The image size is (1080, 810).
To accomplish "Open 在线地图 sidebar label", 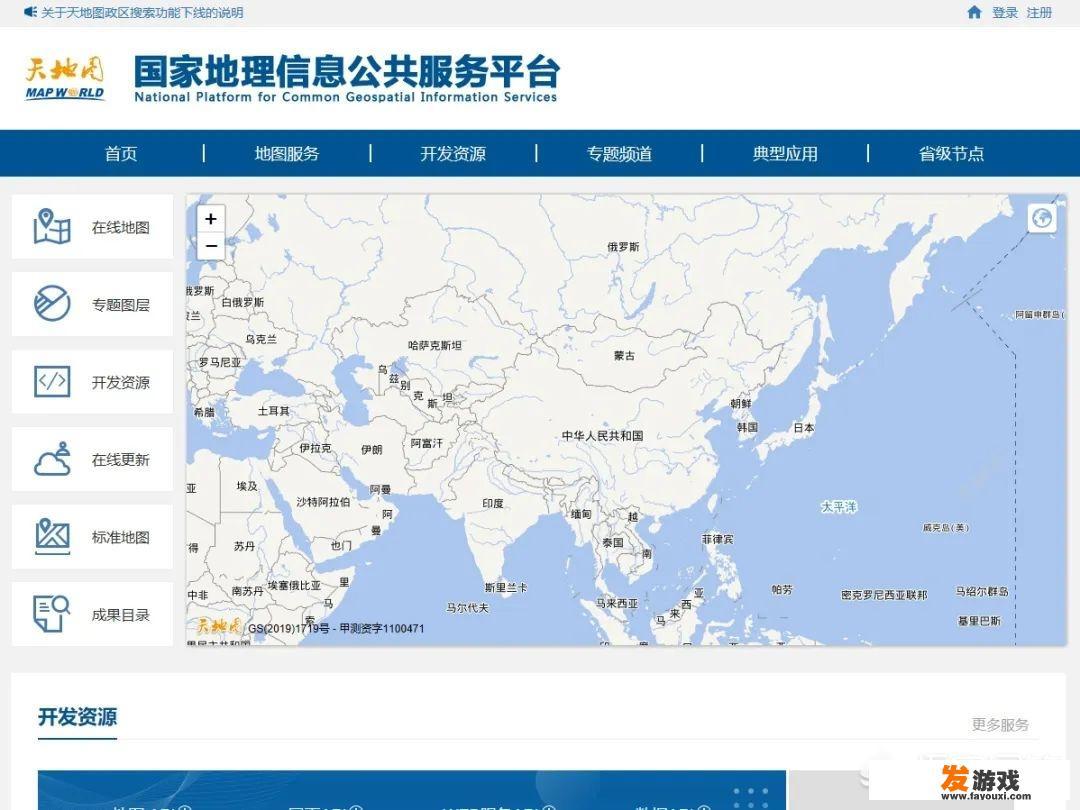I will tap(121, 227).
